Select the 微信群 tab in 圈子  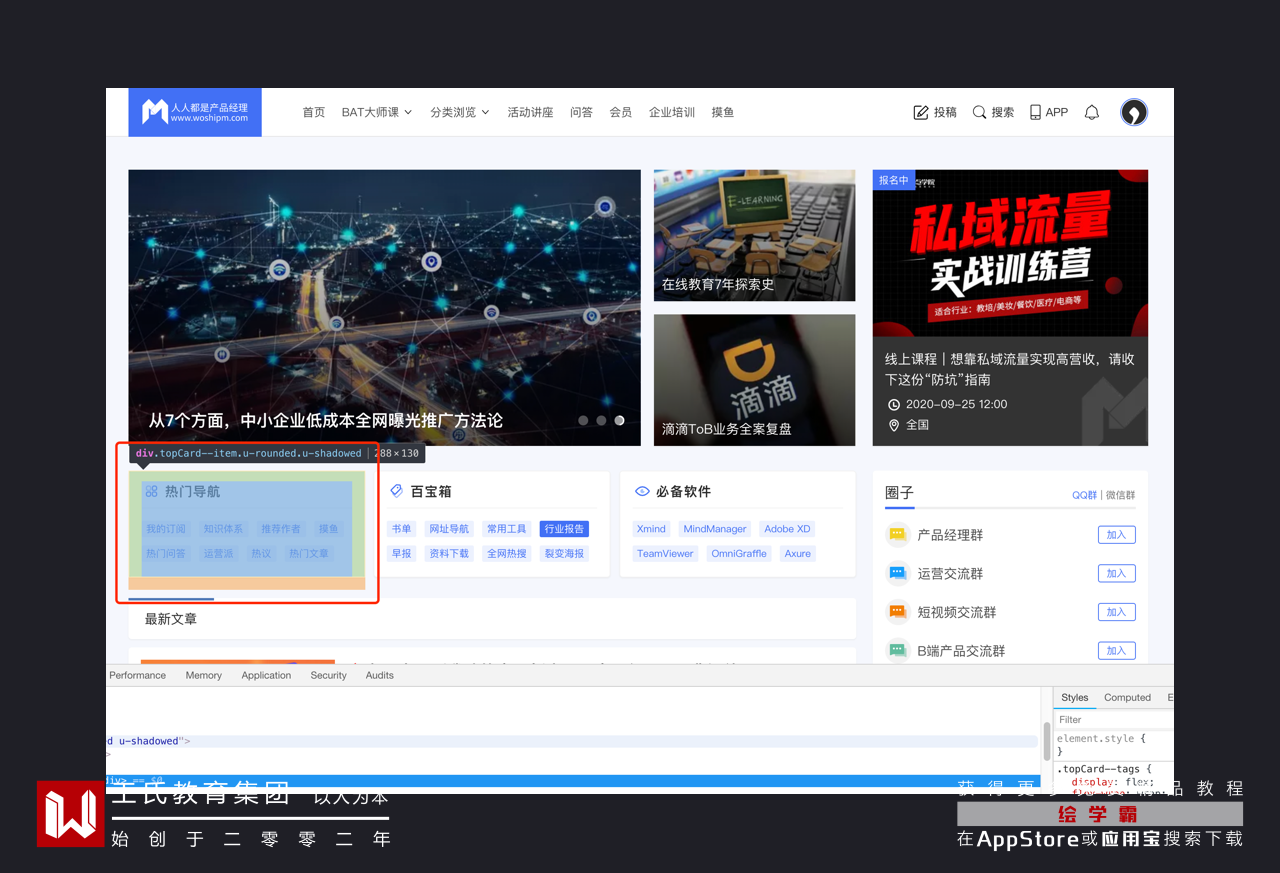[1120, 495]
